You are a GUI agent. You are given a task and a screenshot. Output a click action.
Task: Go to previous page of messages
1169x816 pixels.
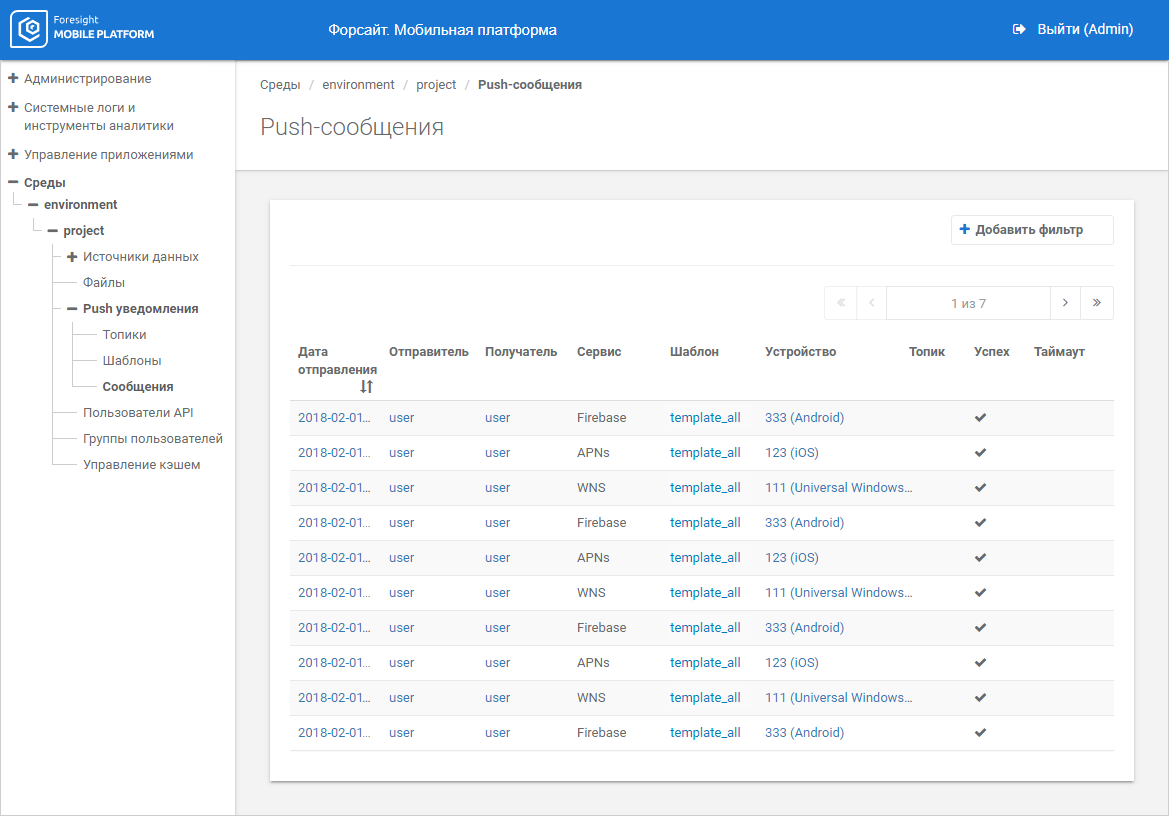click(x=871, y=303)
